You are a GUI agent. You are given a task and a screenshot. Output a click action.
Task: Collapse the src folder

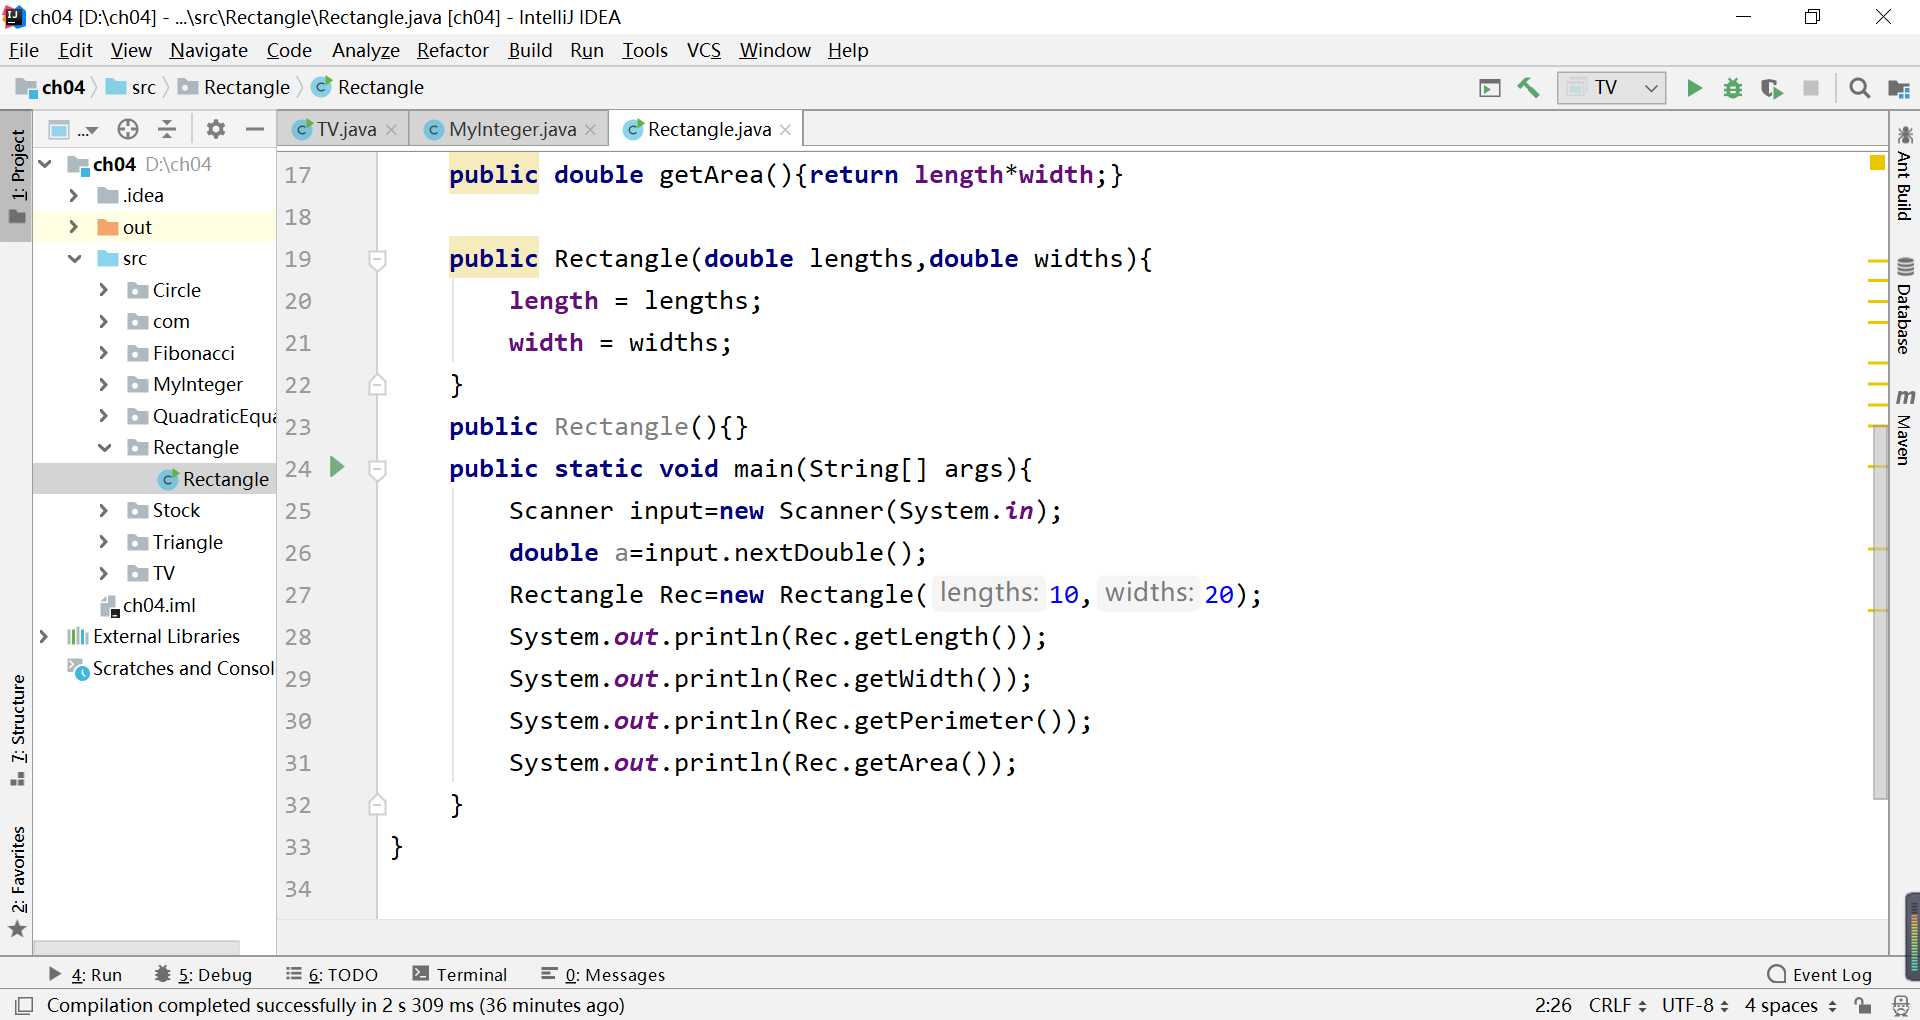coord(74,258)
